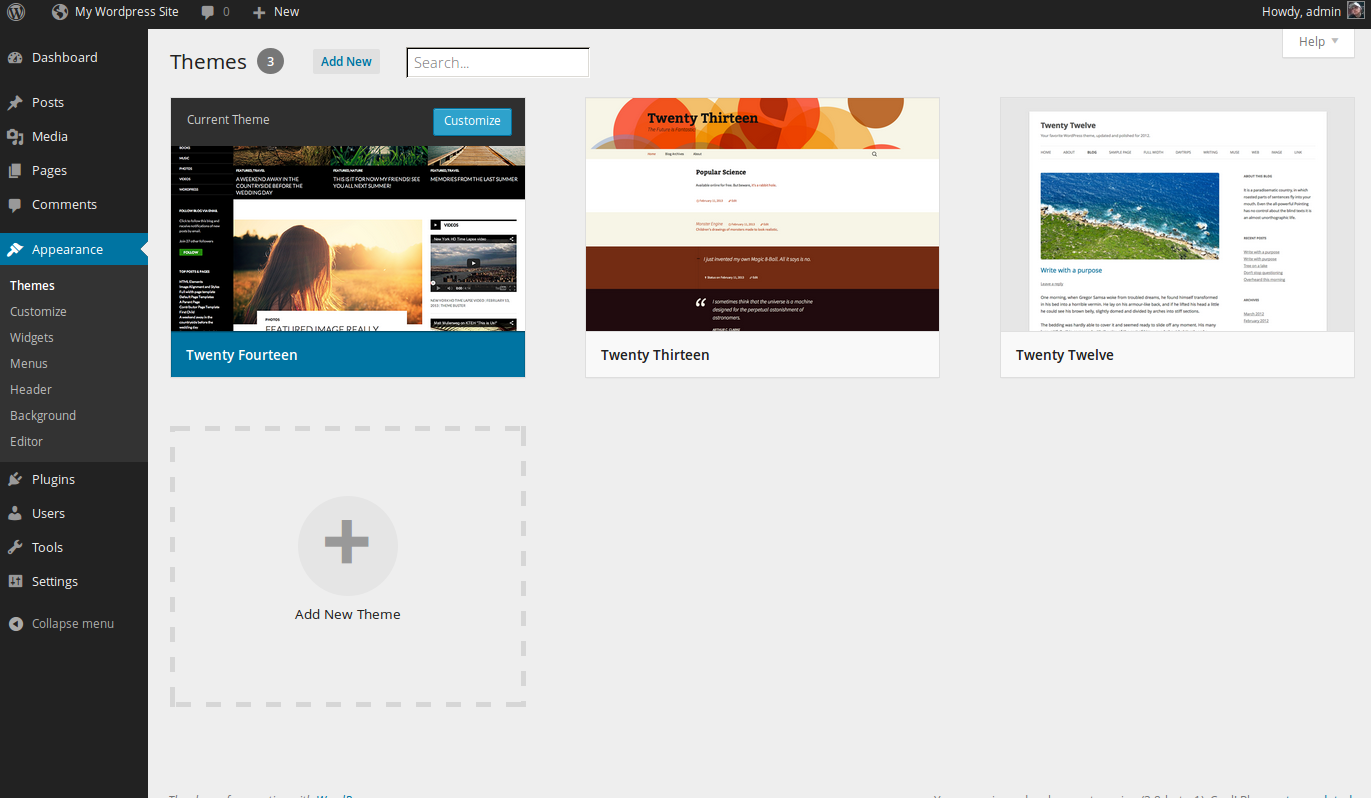
Task: Select Menus under Appearance
Action: tap(29, 364)
